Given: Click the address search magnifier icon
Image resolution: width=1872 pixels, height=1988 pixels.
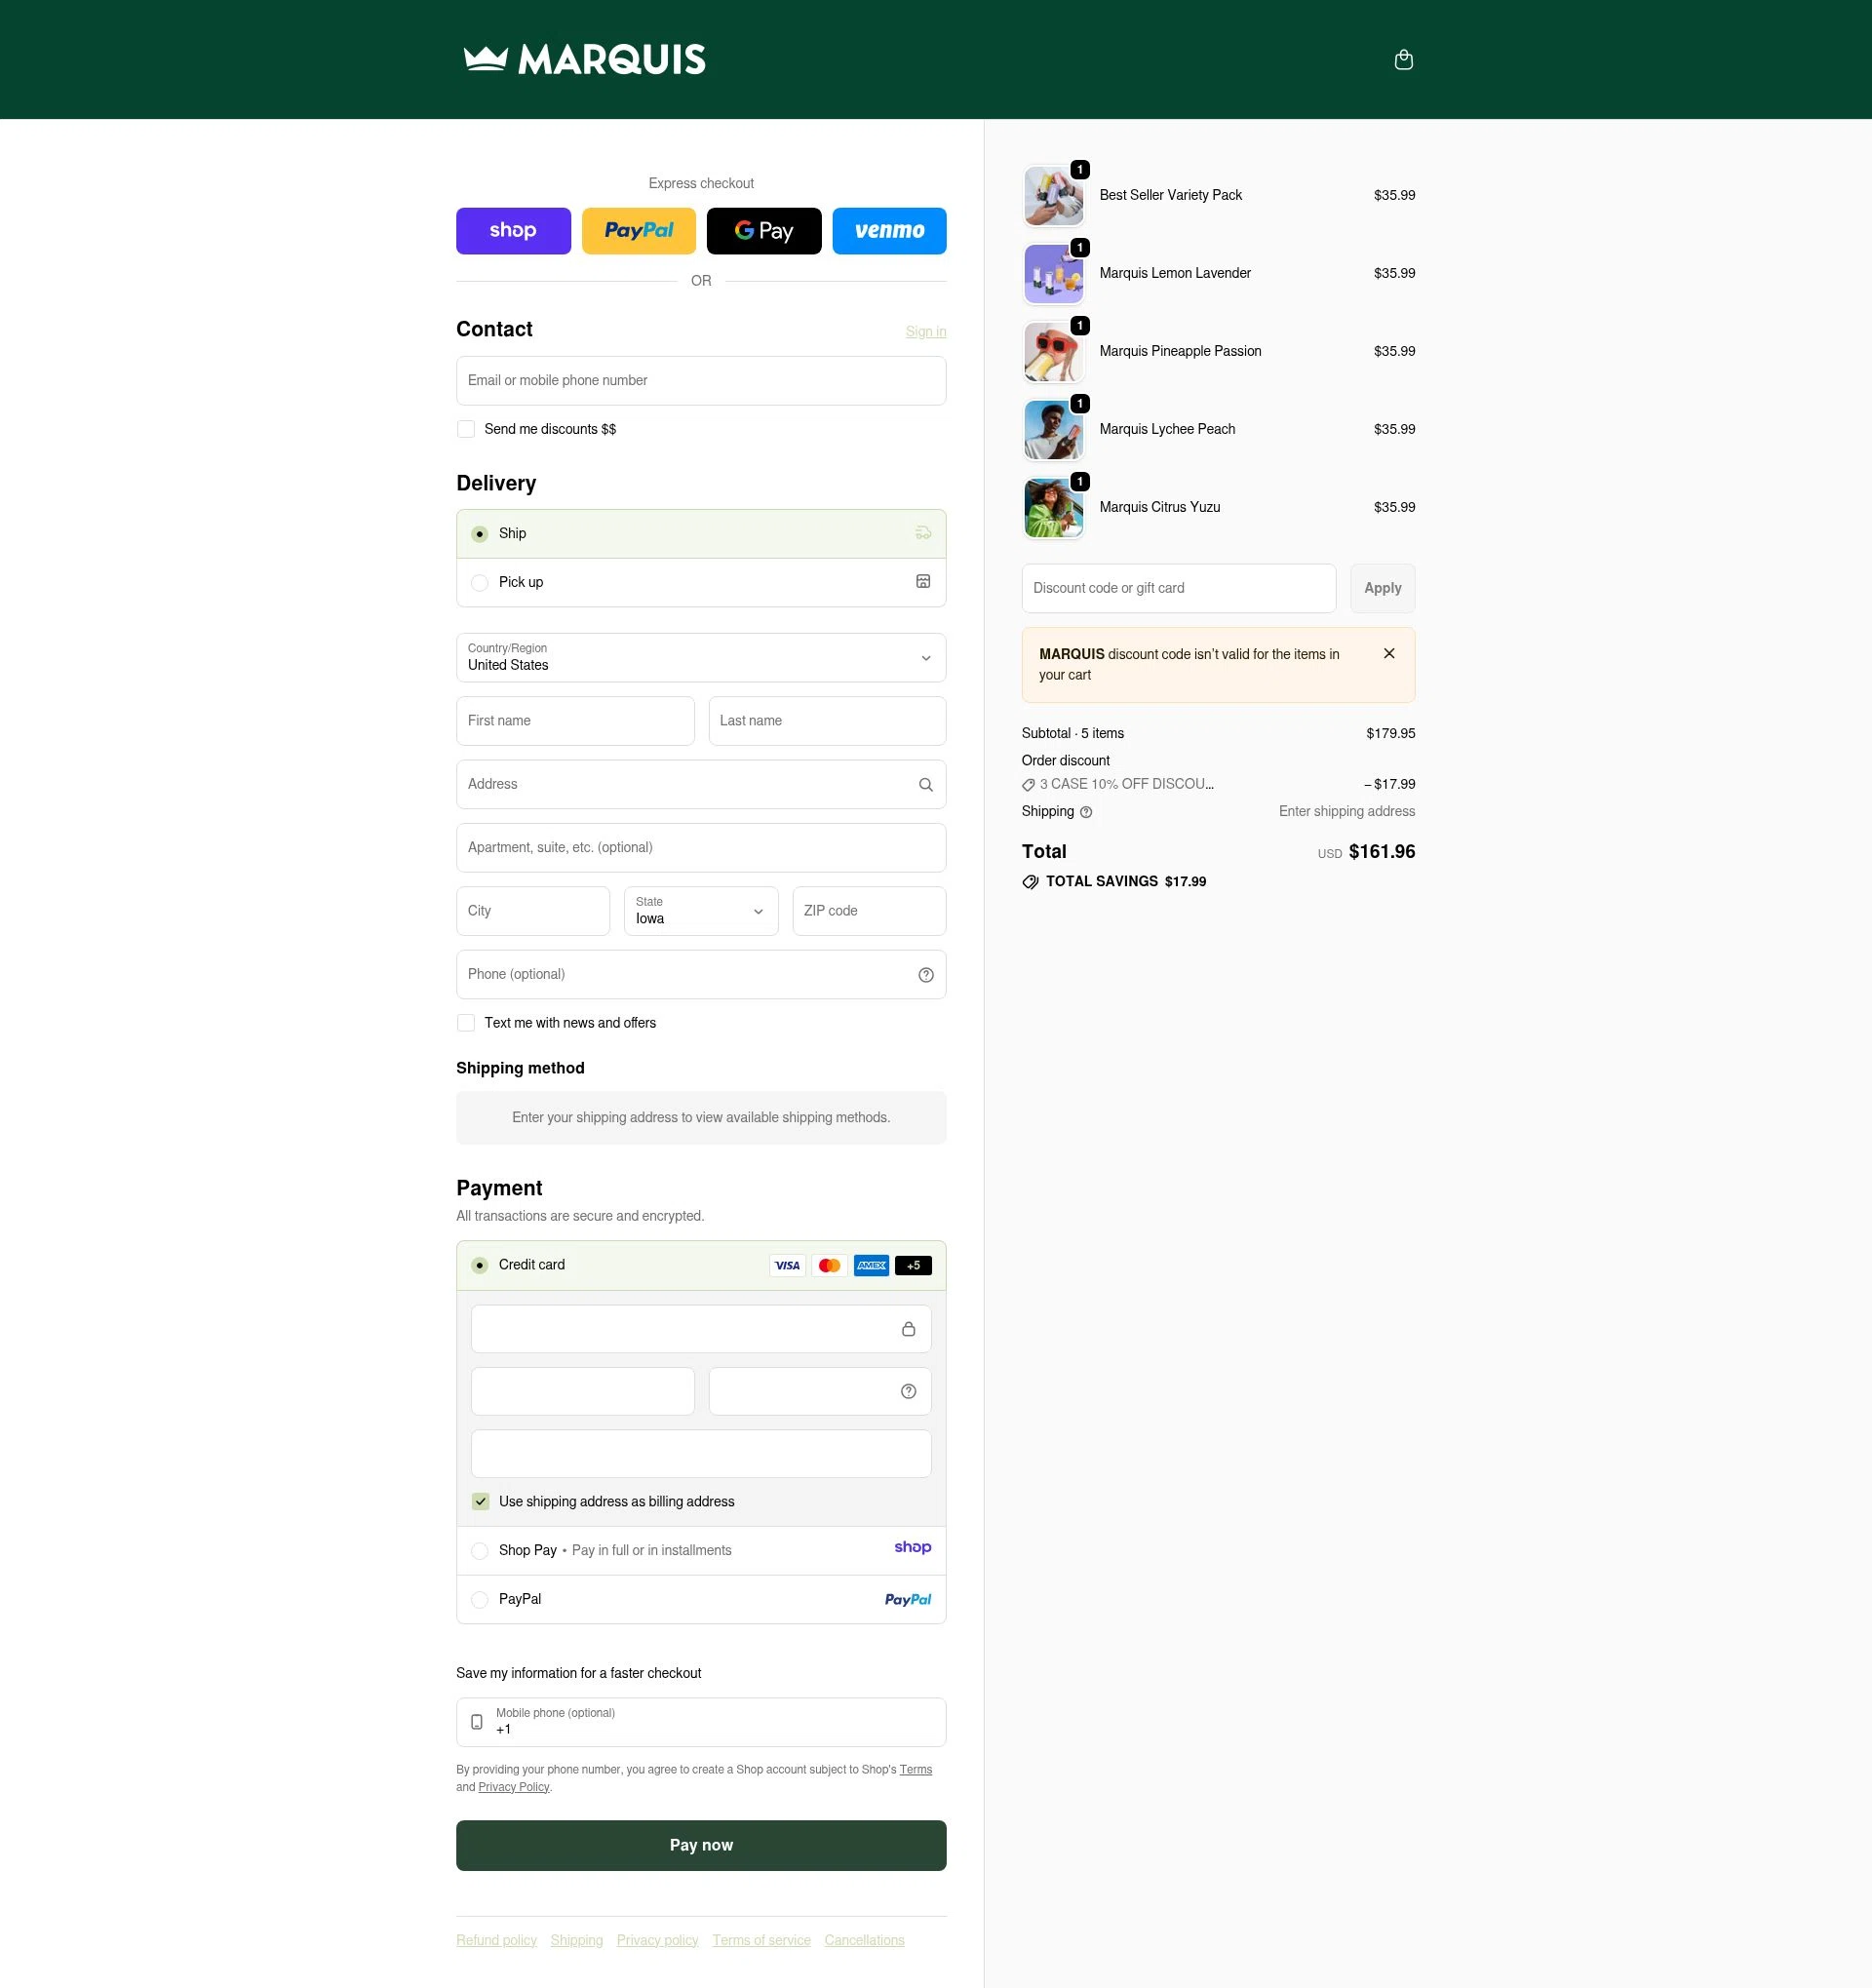Looking at the screenshot, I should click(924, 784).
